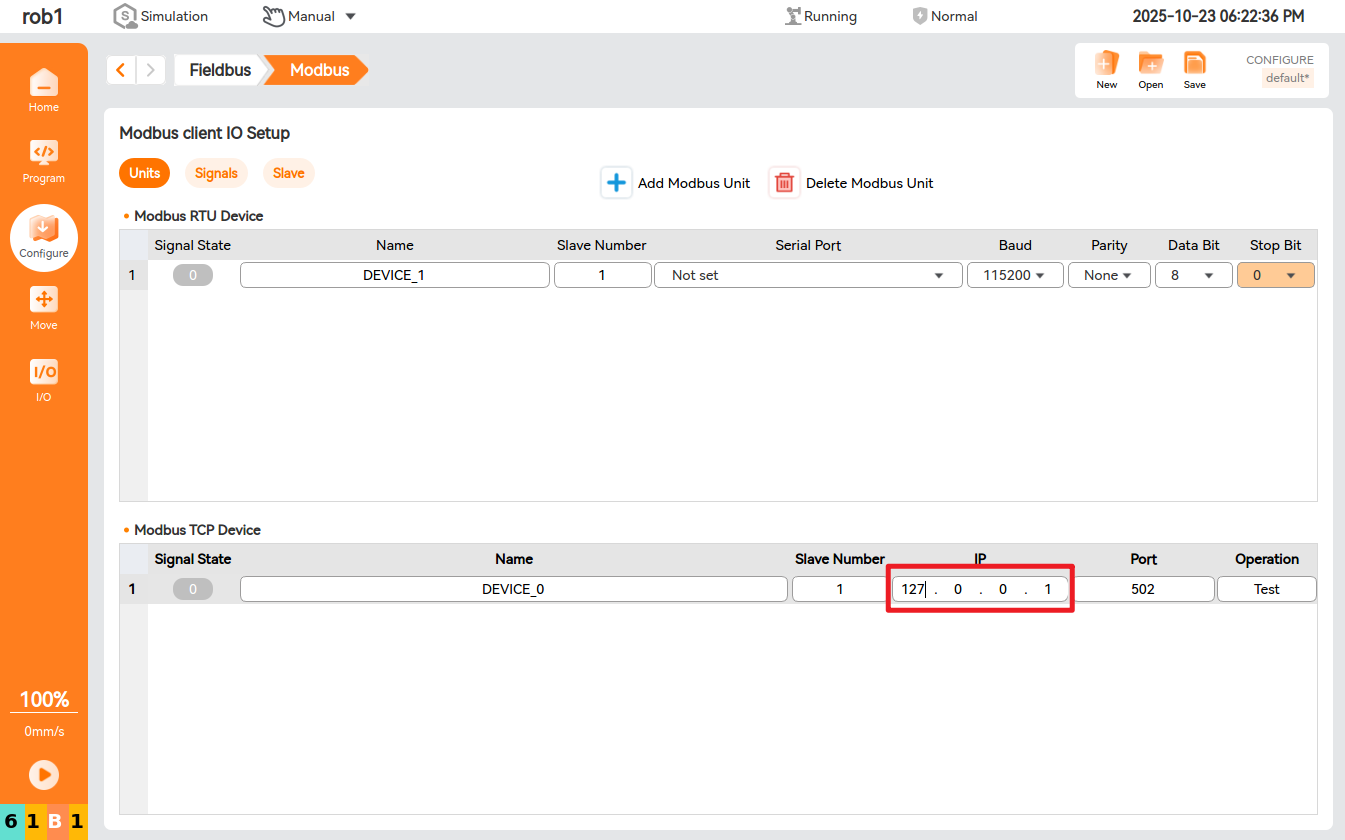The height and width of the screenshot is (840, 1345).
Task: Expand the Parity None dropdown
Action: 1108,275
